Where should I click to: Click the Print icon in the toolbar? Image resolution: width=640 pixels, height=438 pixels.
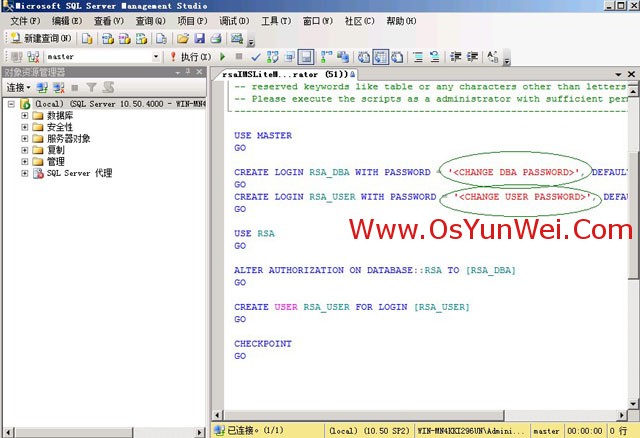pos(216,38)
